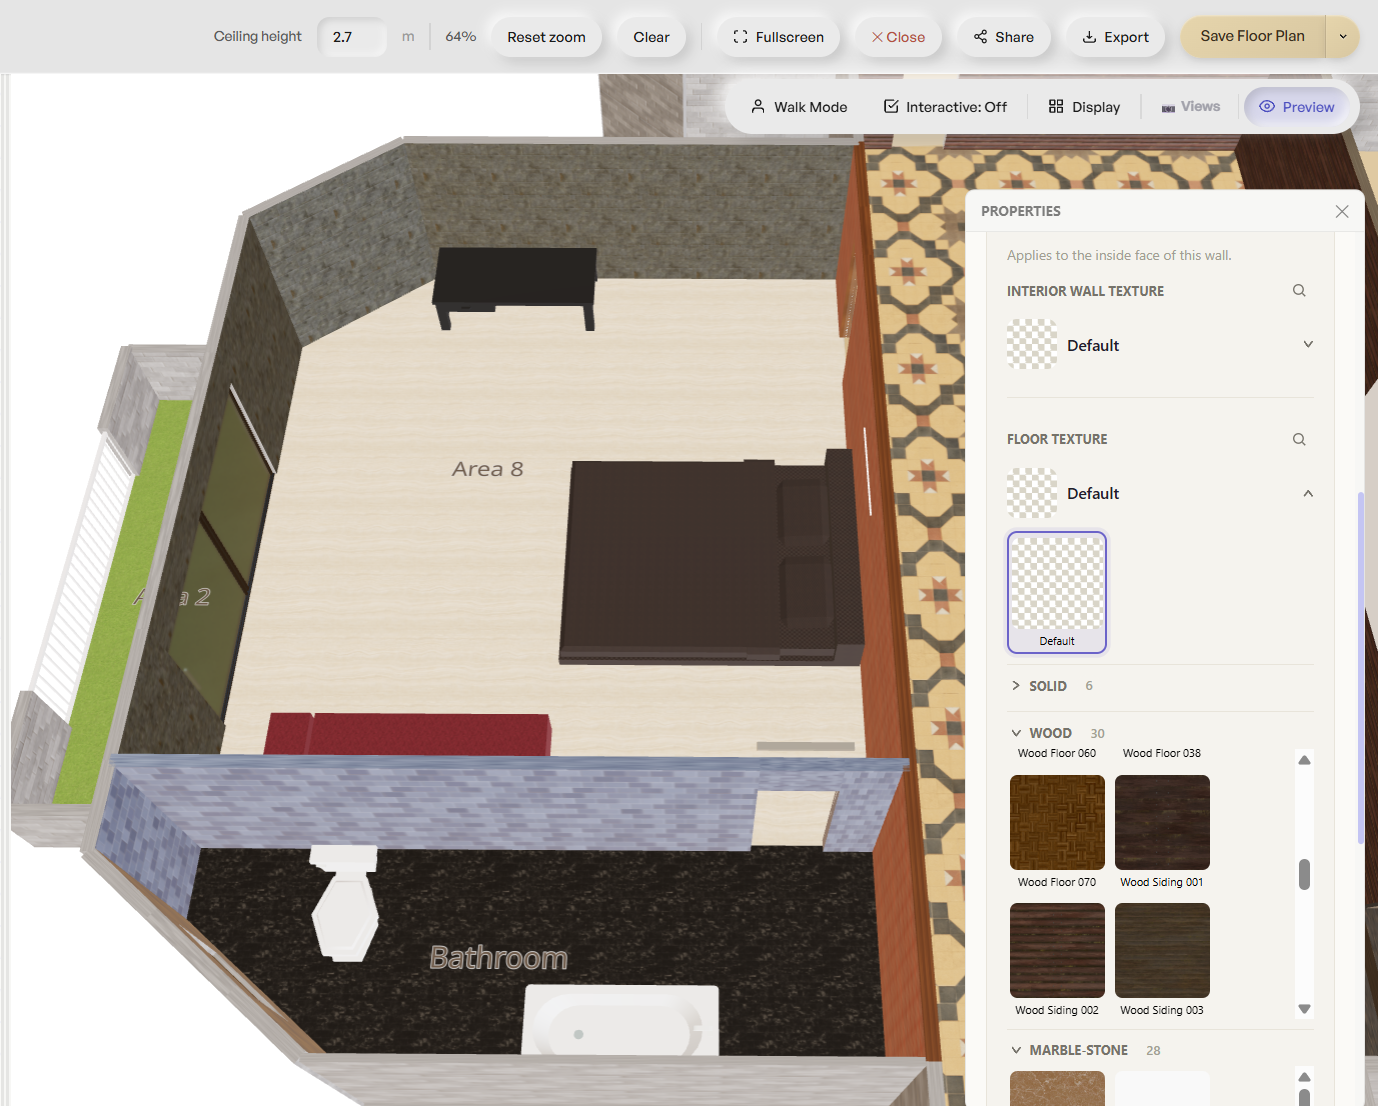
Task: Export the floor plan
Action: click(x=1115, y=37)
